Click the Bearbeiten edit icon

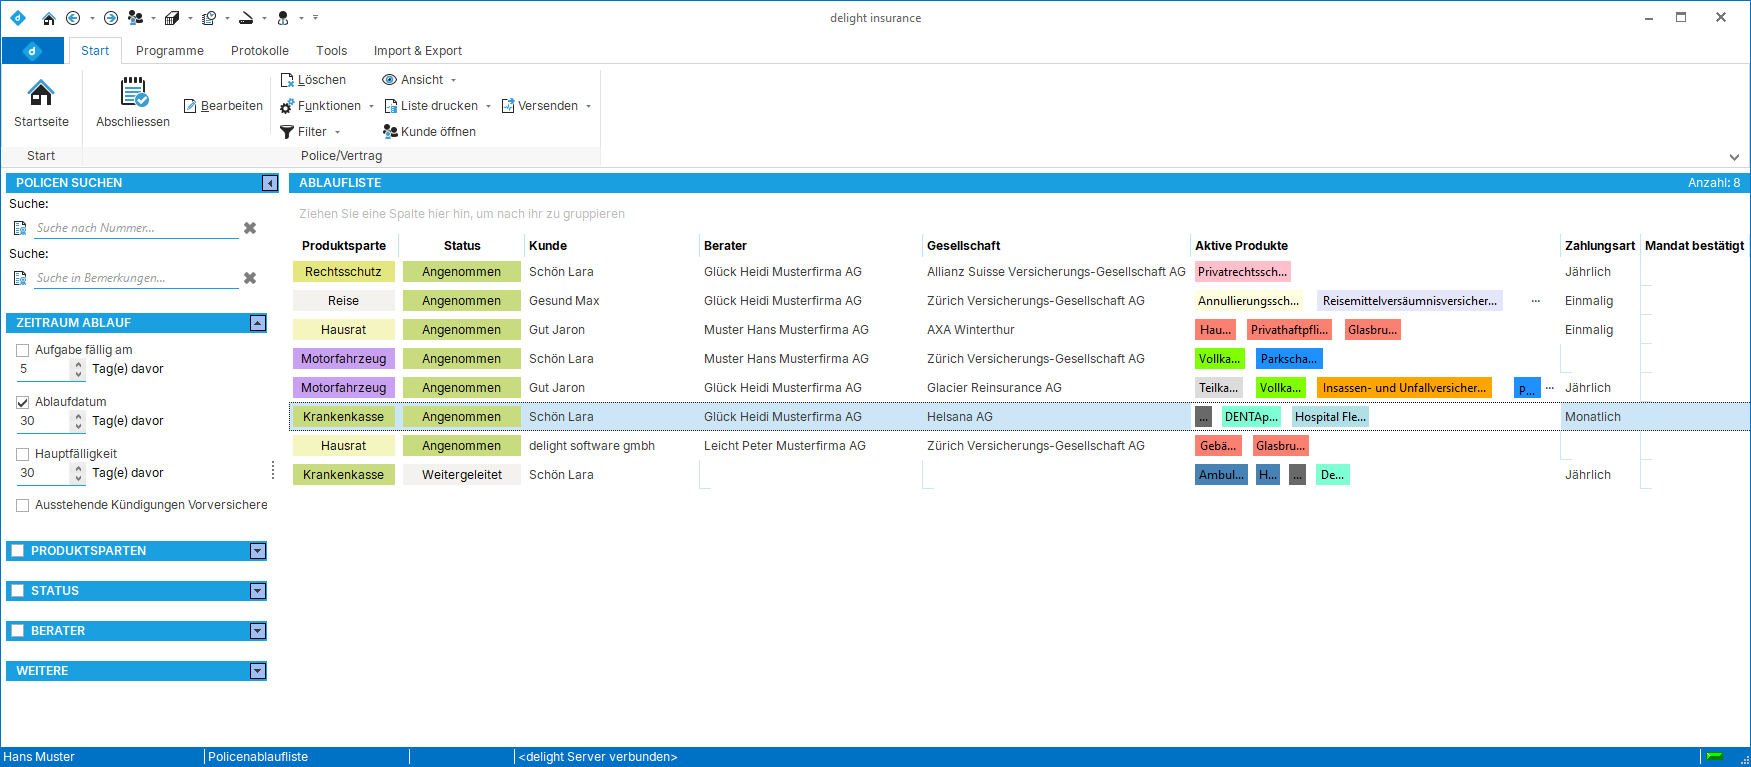(x=190, y=106)
